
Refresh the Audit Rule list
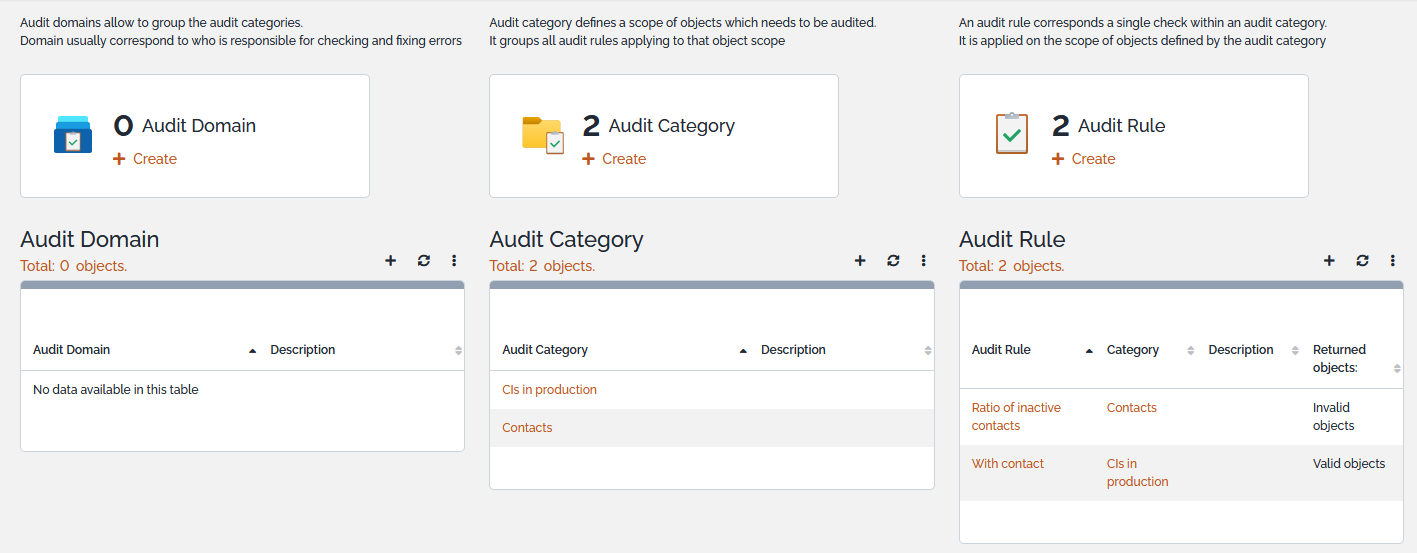coord(1362,261)
